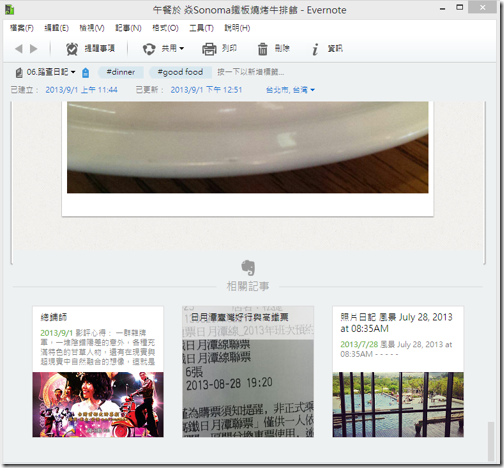
Task: Click the Evernote elephant logo above 相關記事
Action: pos(248,268)
